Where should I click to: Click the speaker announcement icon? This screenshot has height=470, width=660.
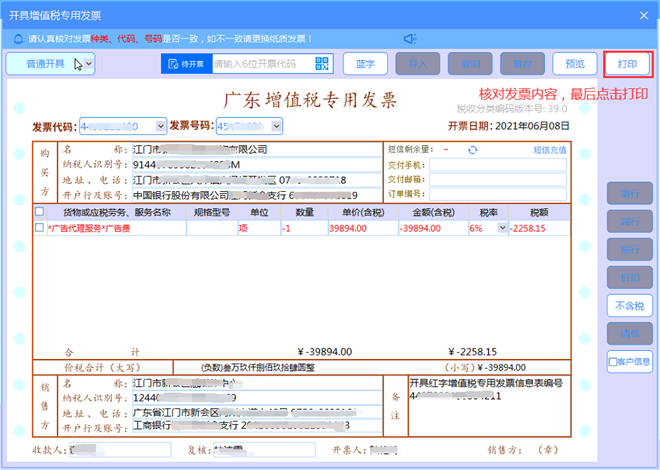pos(410,39)
